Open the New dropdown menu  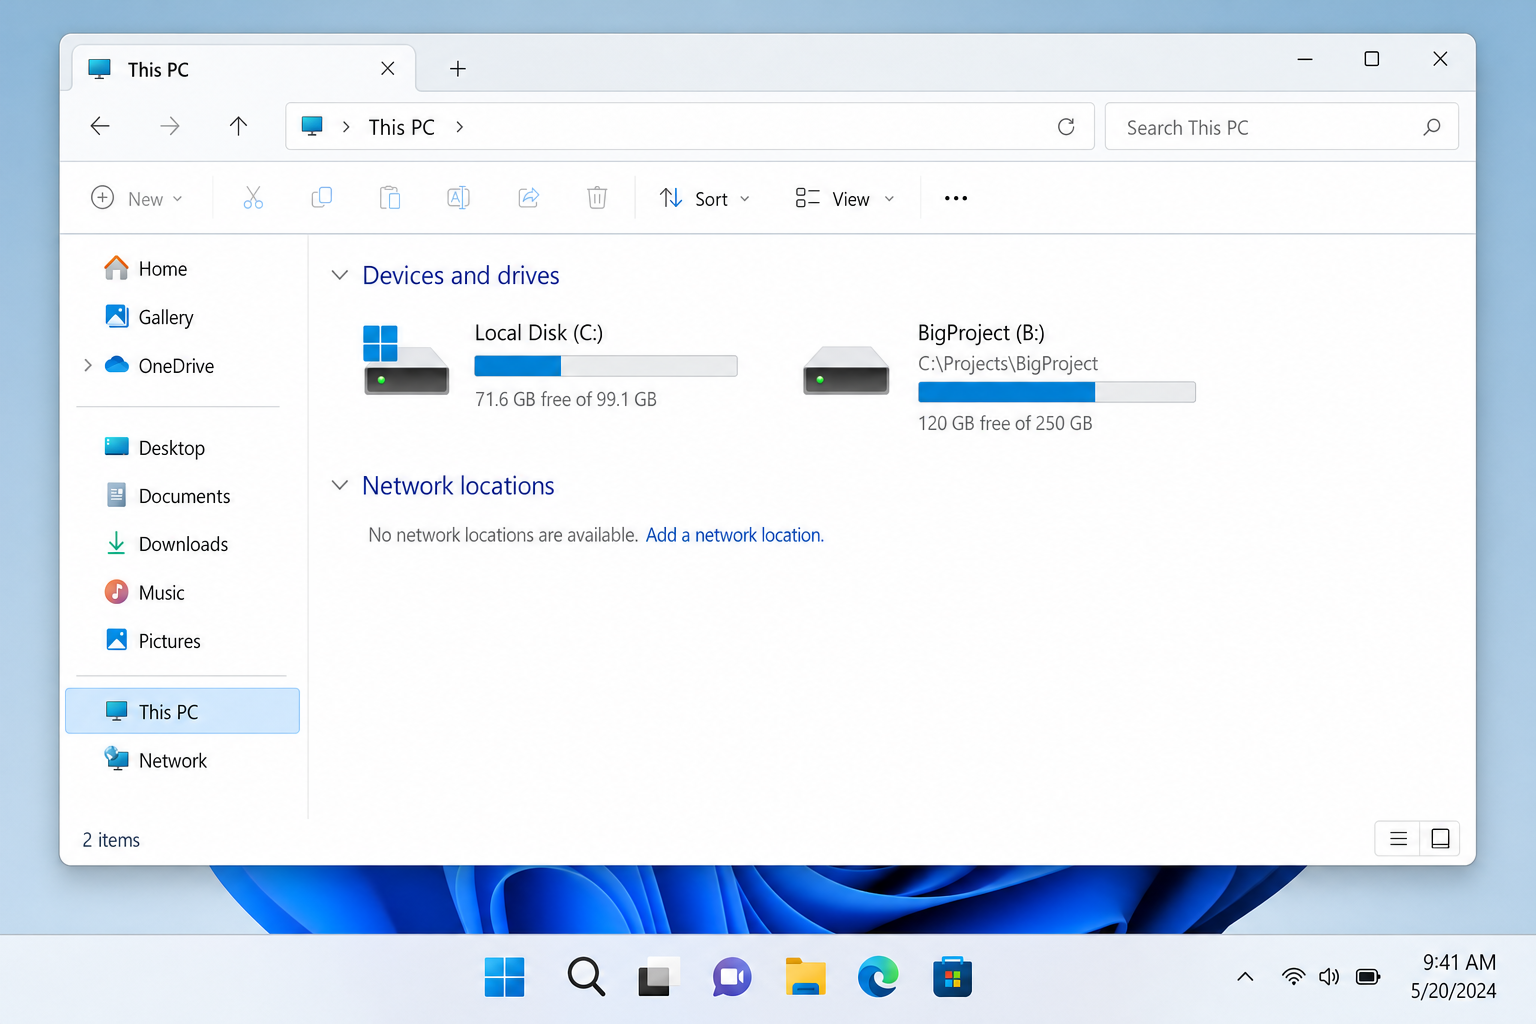coord(137,198)
